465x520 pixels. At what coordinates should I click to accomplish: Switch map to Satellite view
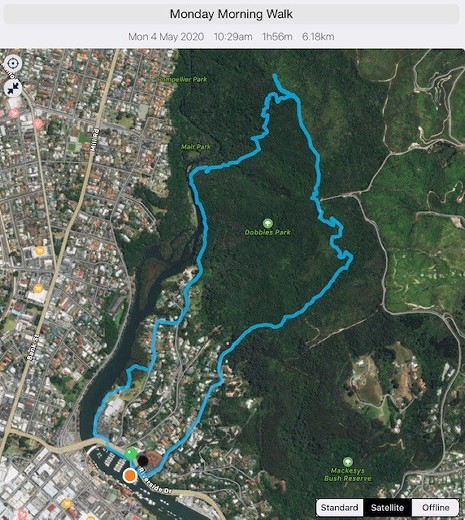click(387, 507)
